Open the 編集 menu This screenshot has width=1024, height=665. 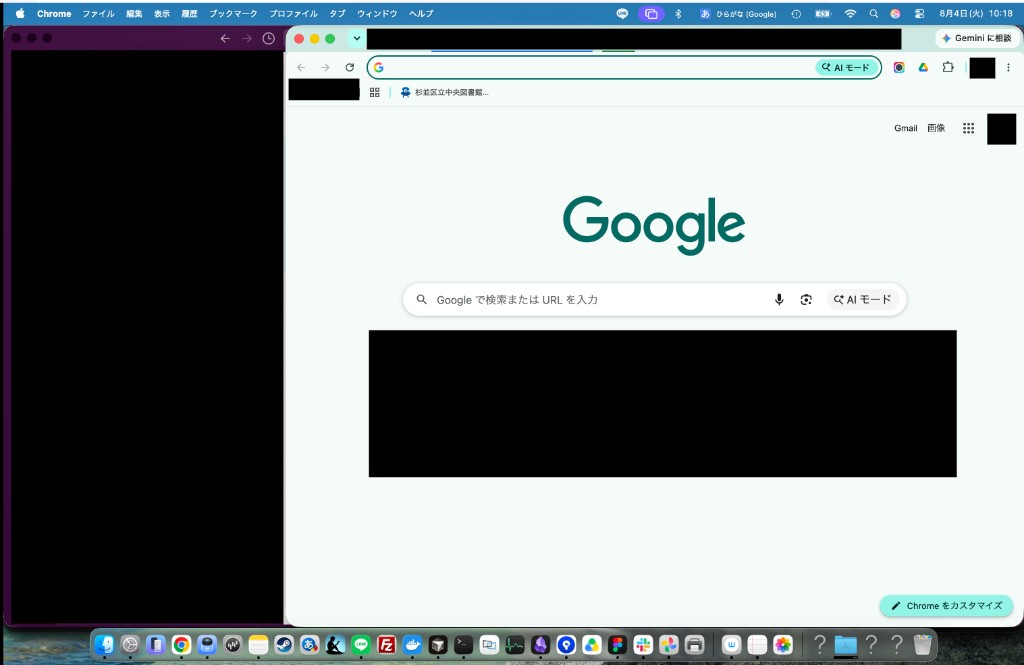coord(134,13)
